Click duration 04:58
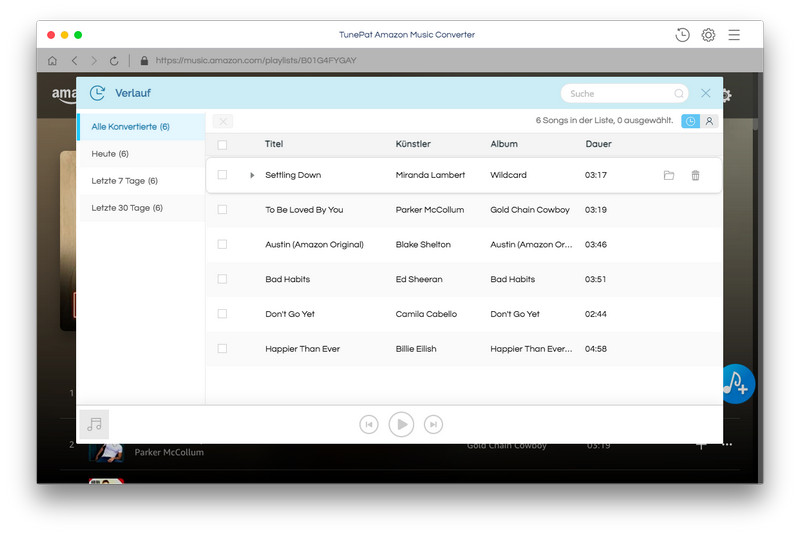800x536 pixels. coord(595,349)
